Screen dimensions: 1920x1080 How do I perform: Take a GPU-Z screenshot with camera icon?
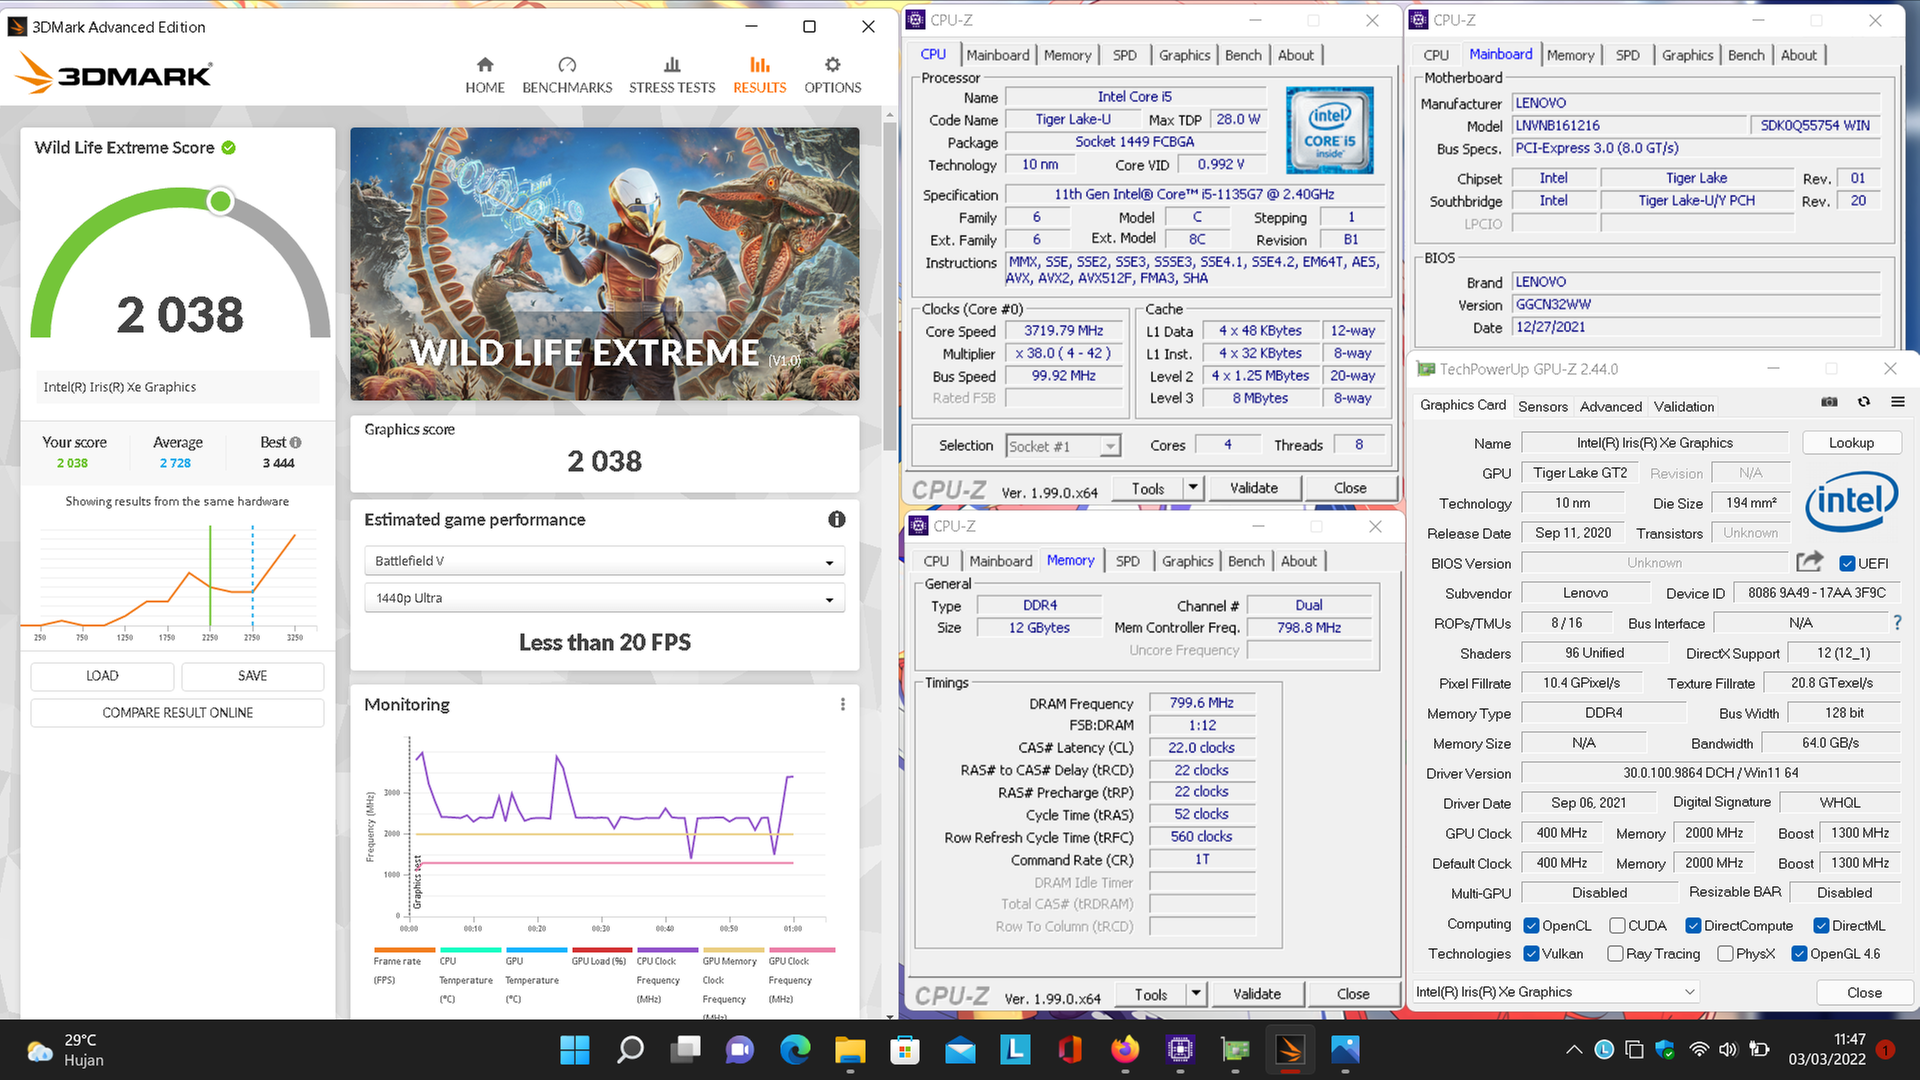pos(1829,402)
